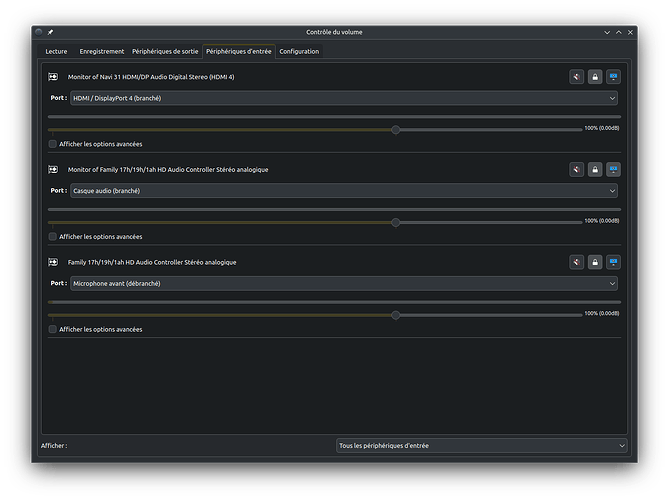668x500 pixels.
Task: Click the Navi 31 monitor volume slider handle
Action: (396, 129)
